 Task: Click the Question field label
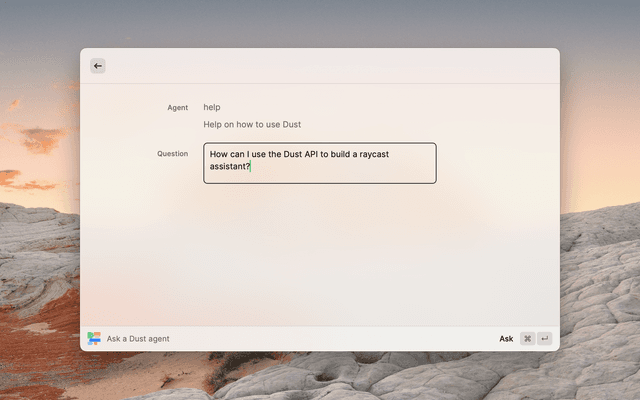172,154
